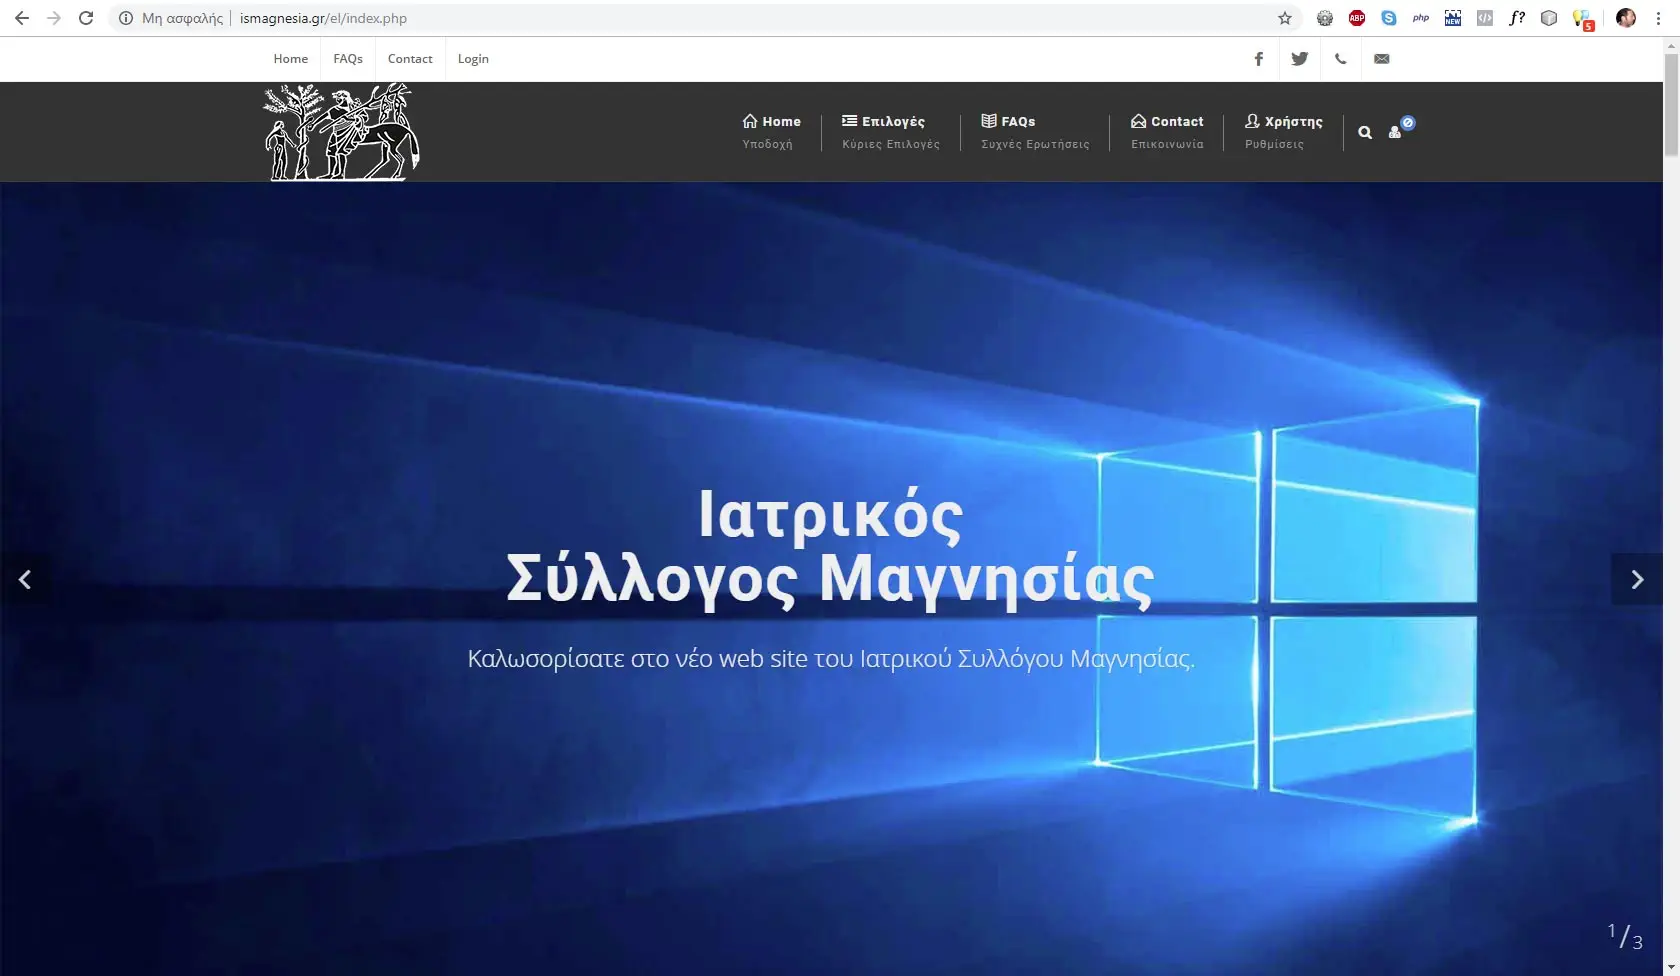The image size is (1680, 976).
Task: Click the Iatrikos Syllogos site logo
Action: coord(341,132)
